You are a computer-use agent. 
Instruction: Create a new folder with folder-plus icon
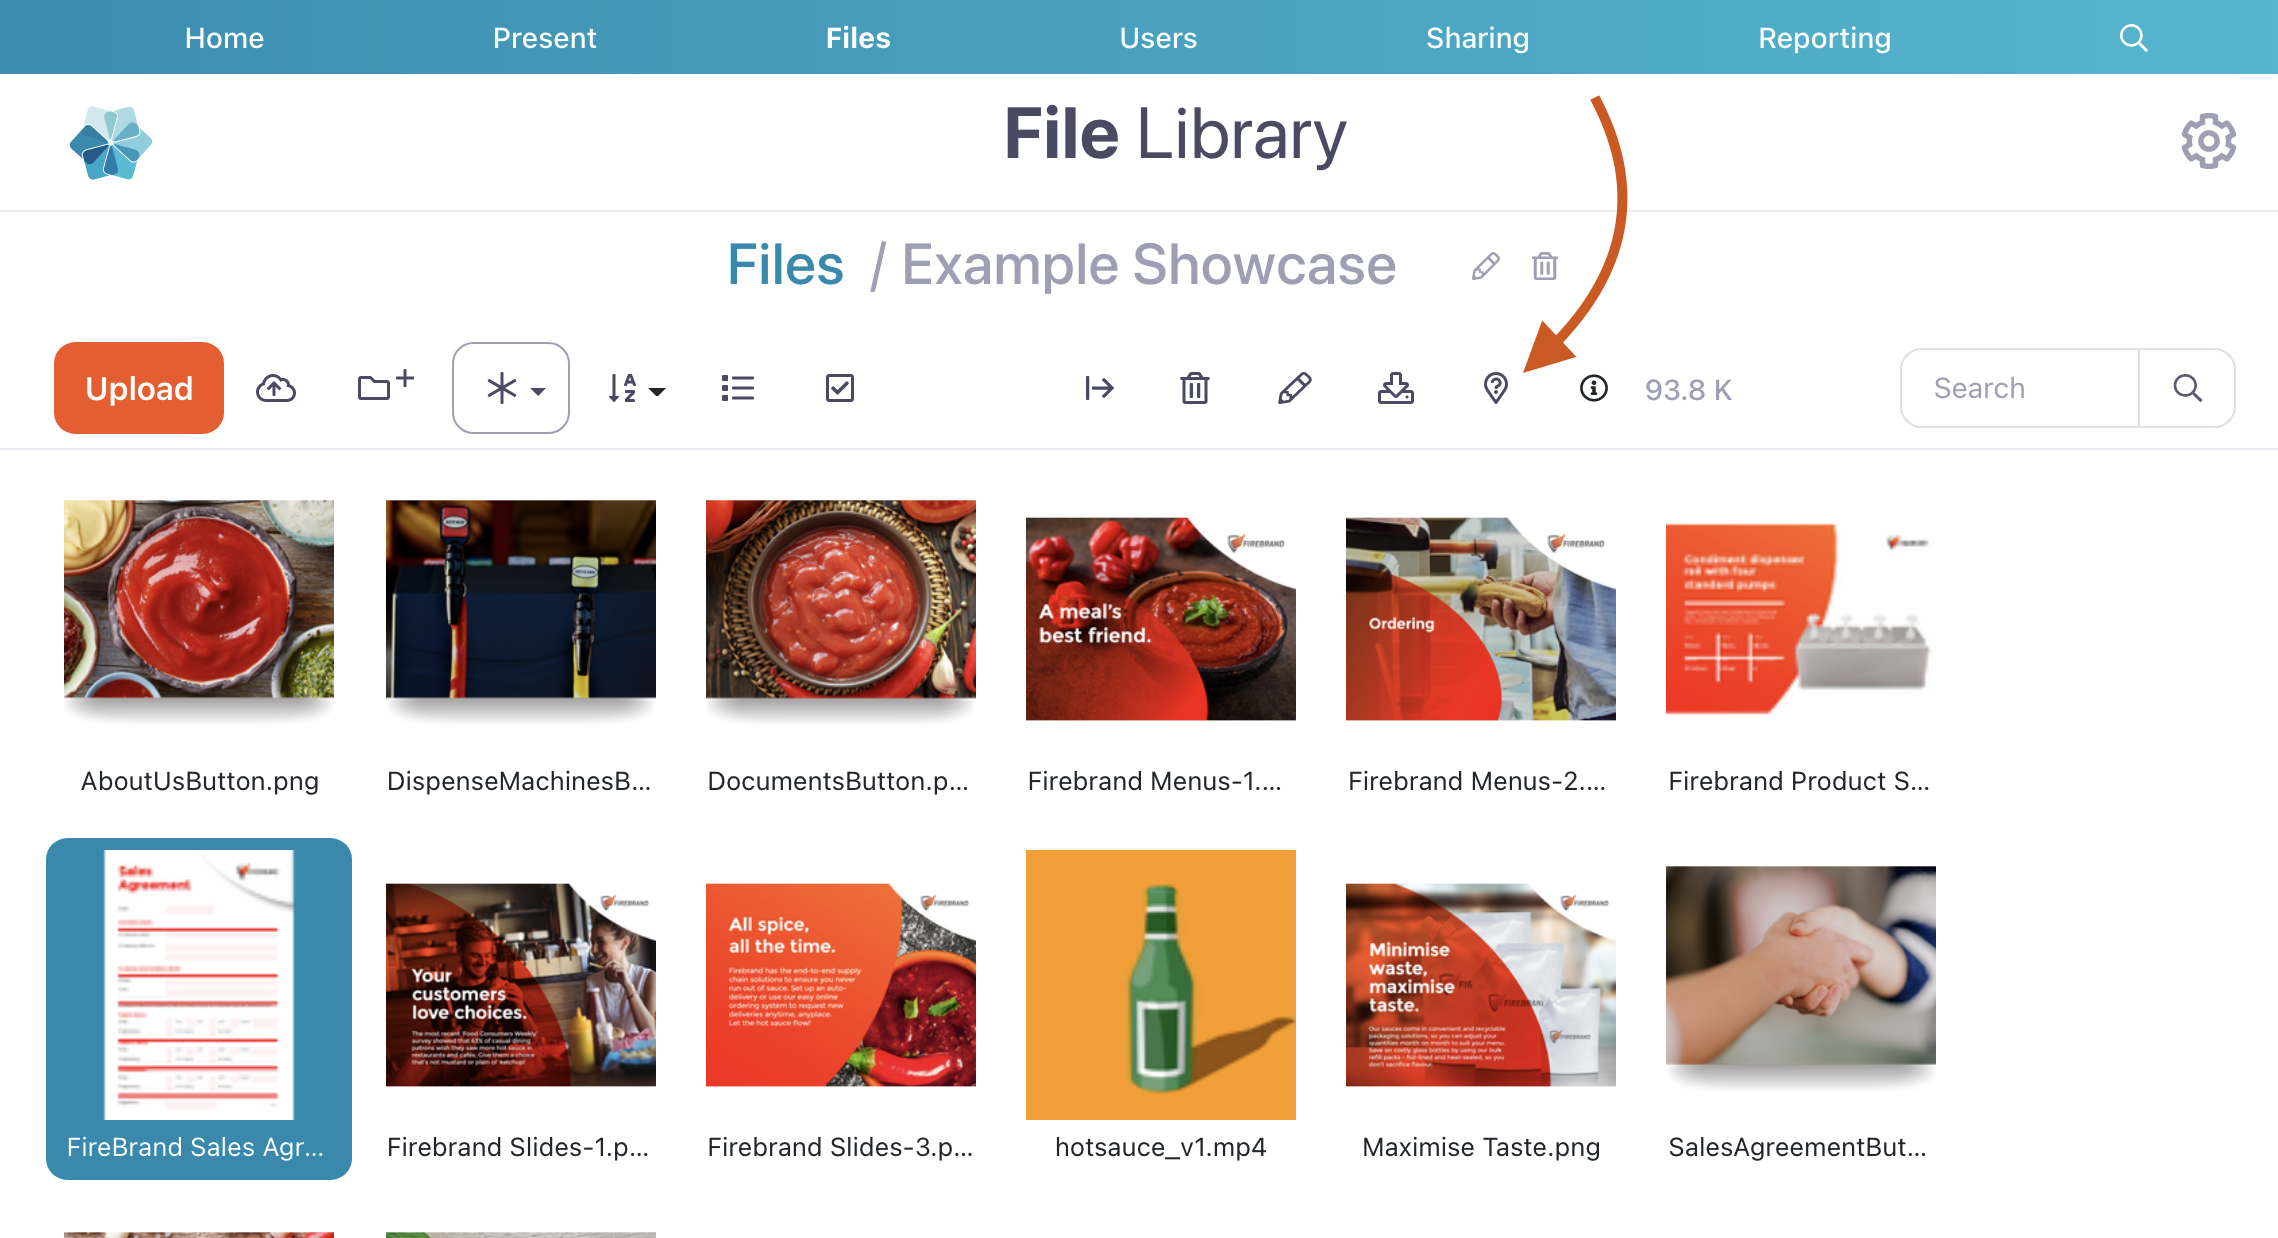coord(384,386)
